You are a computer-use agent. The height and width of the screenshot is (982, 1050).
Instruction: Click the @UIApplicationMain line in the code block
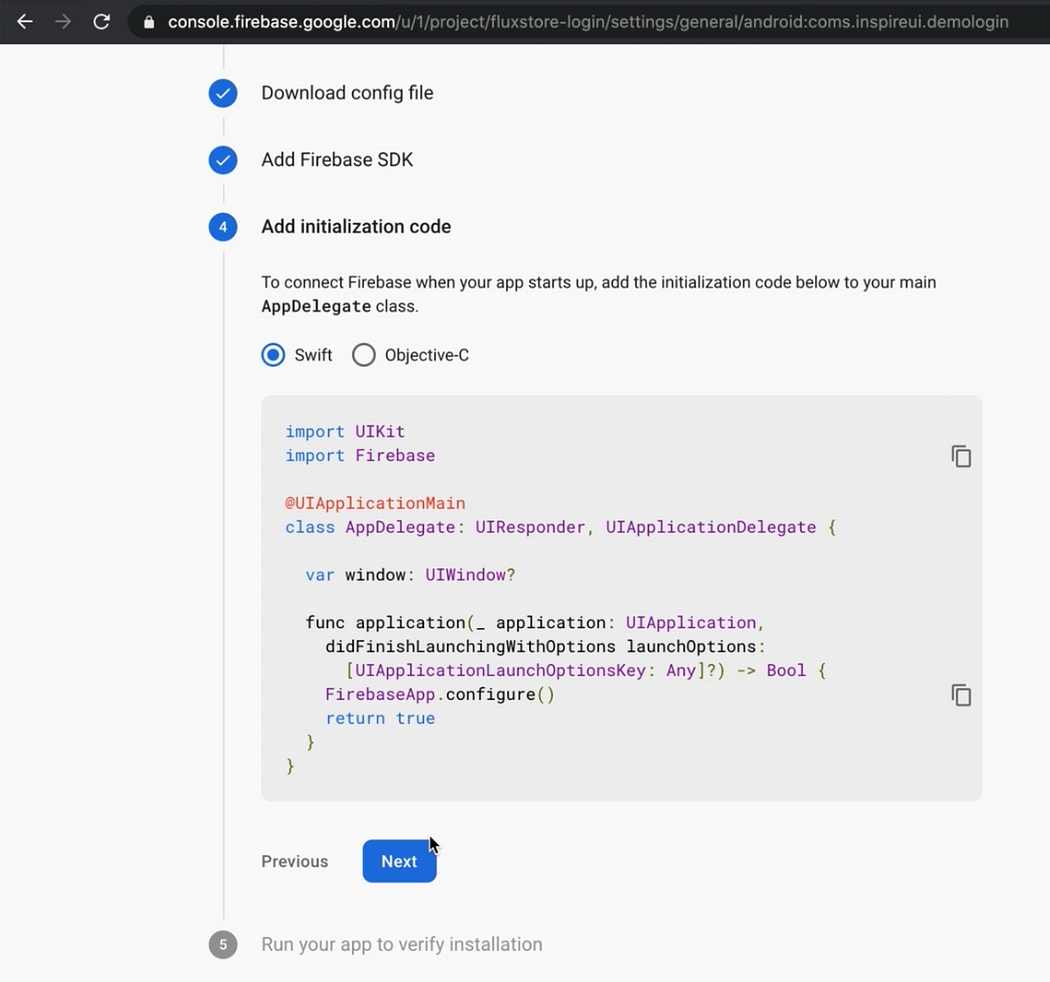click(x=375, y=503)
